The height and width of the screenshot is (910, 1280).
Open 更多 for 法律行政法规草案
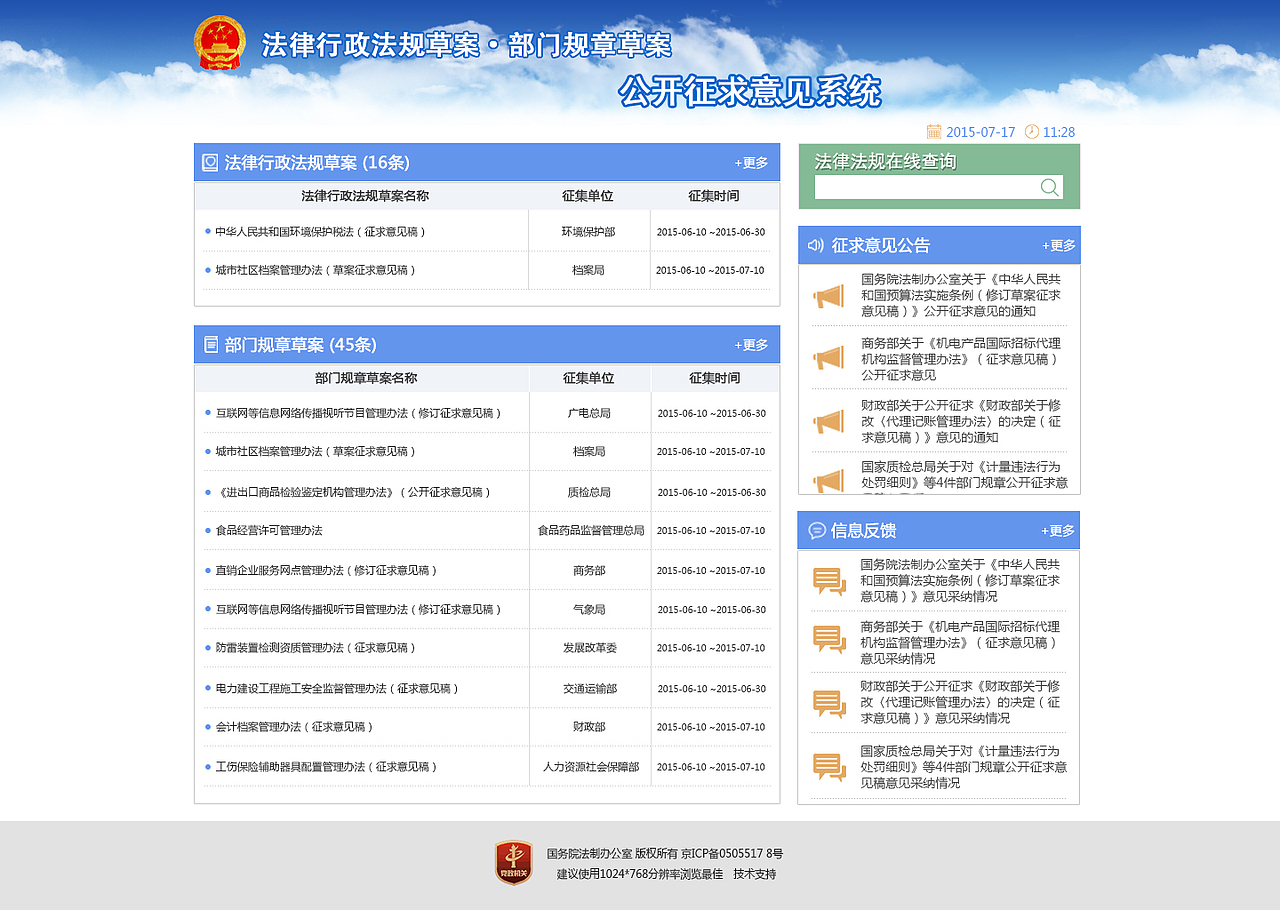(x=750, y=162)
